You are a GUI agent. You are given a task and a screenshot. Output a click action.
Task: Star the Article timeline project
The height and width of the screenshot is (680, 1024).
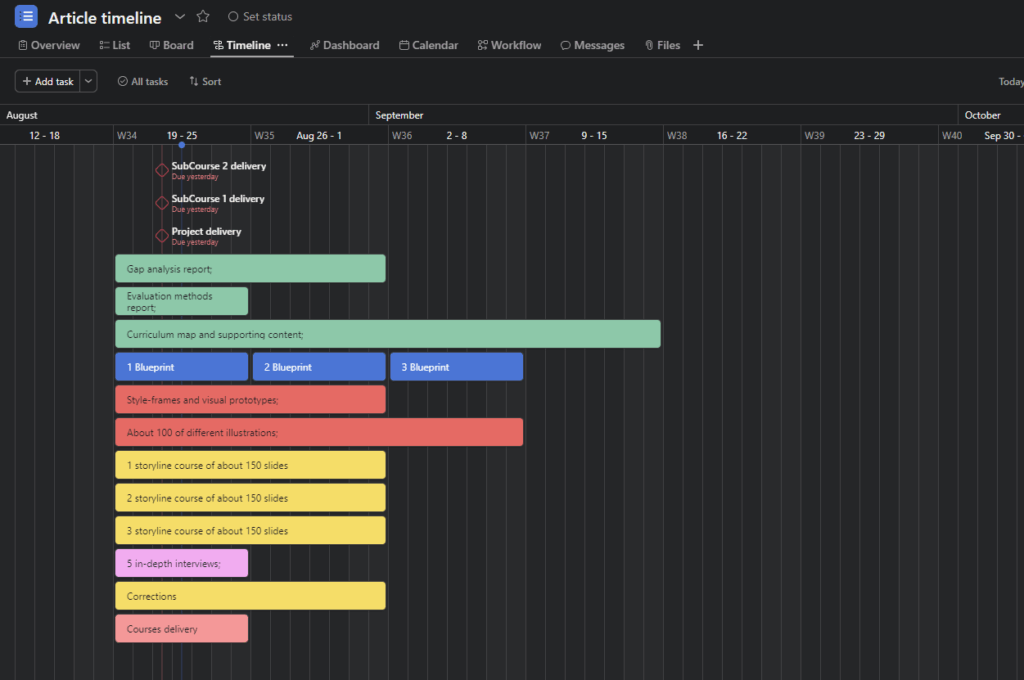[203, 16]
